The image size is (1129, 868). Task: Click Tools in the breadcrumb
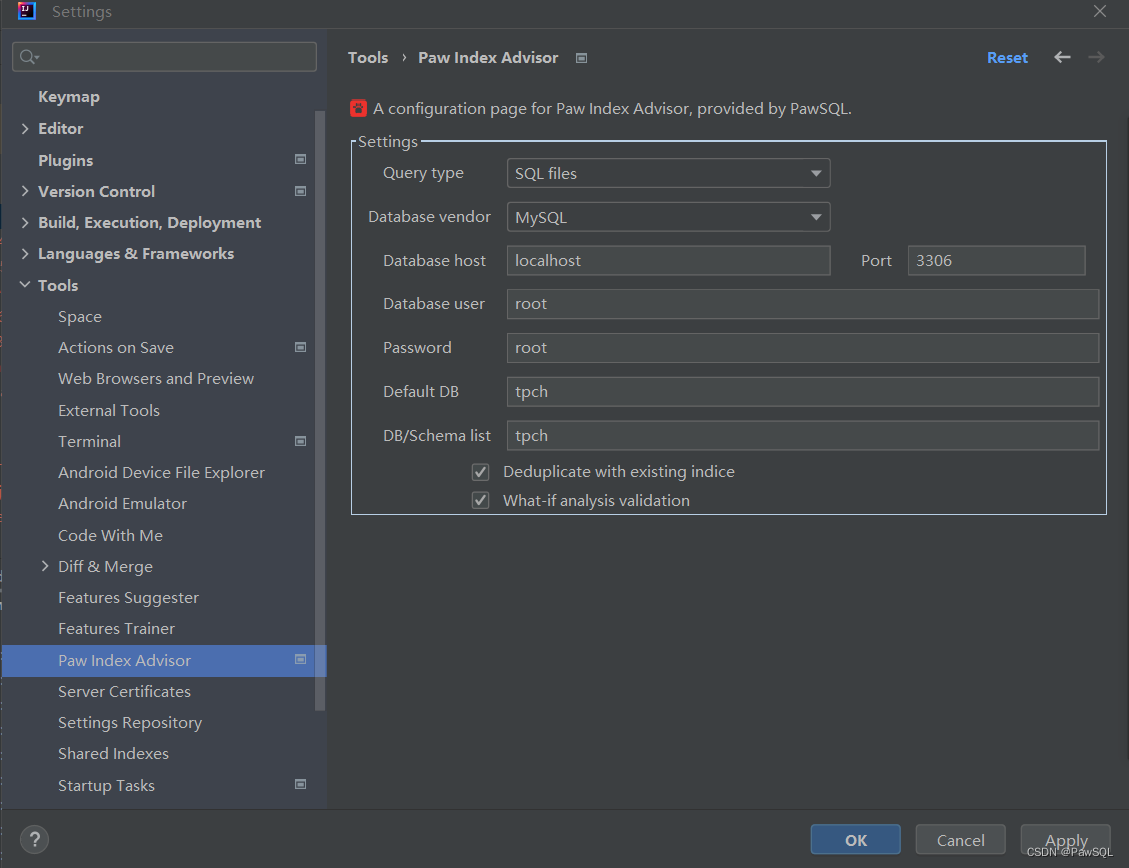click(368, 58)
